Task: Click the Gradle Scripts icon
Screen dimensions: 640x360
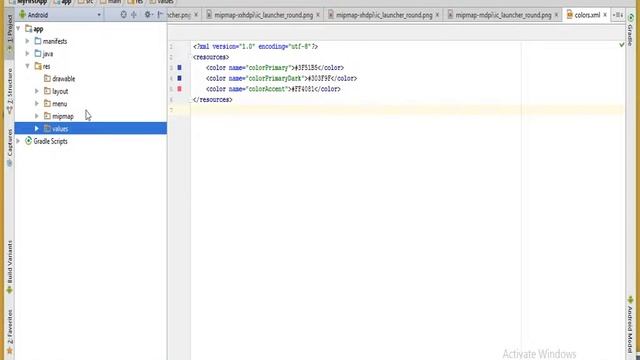Action: click(28, 141)
